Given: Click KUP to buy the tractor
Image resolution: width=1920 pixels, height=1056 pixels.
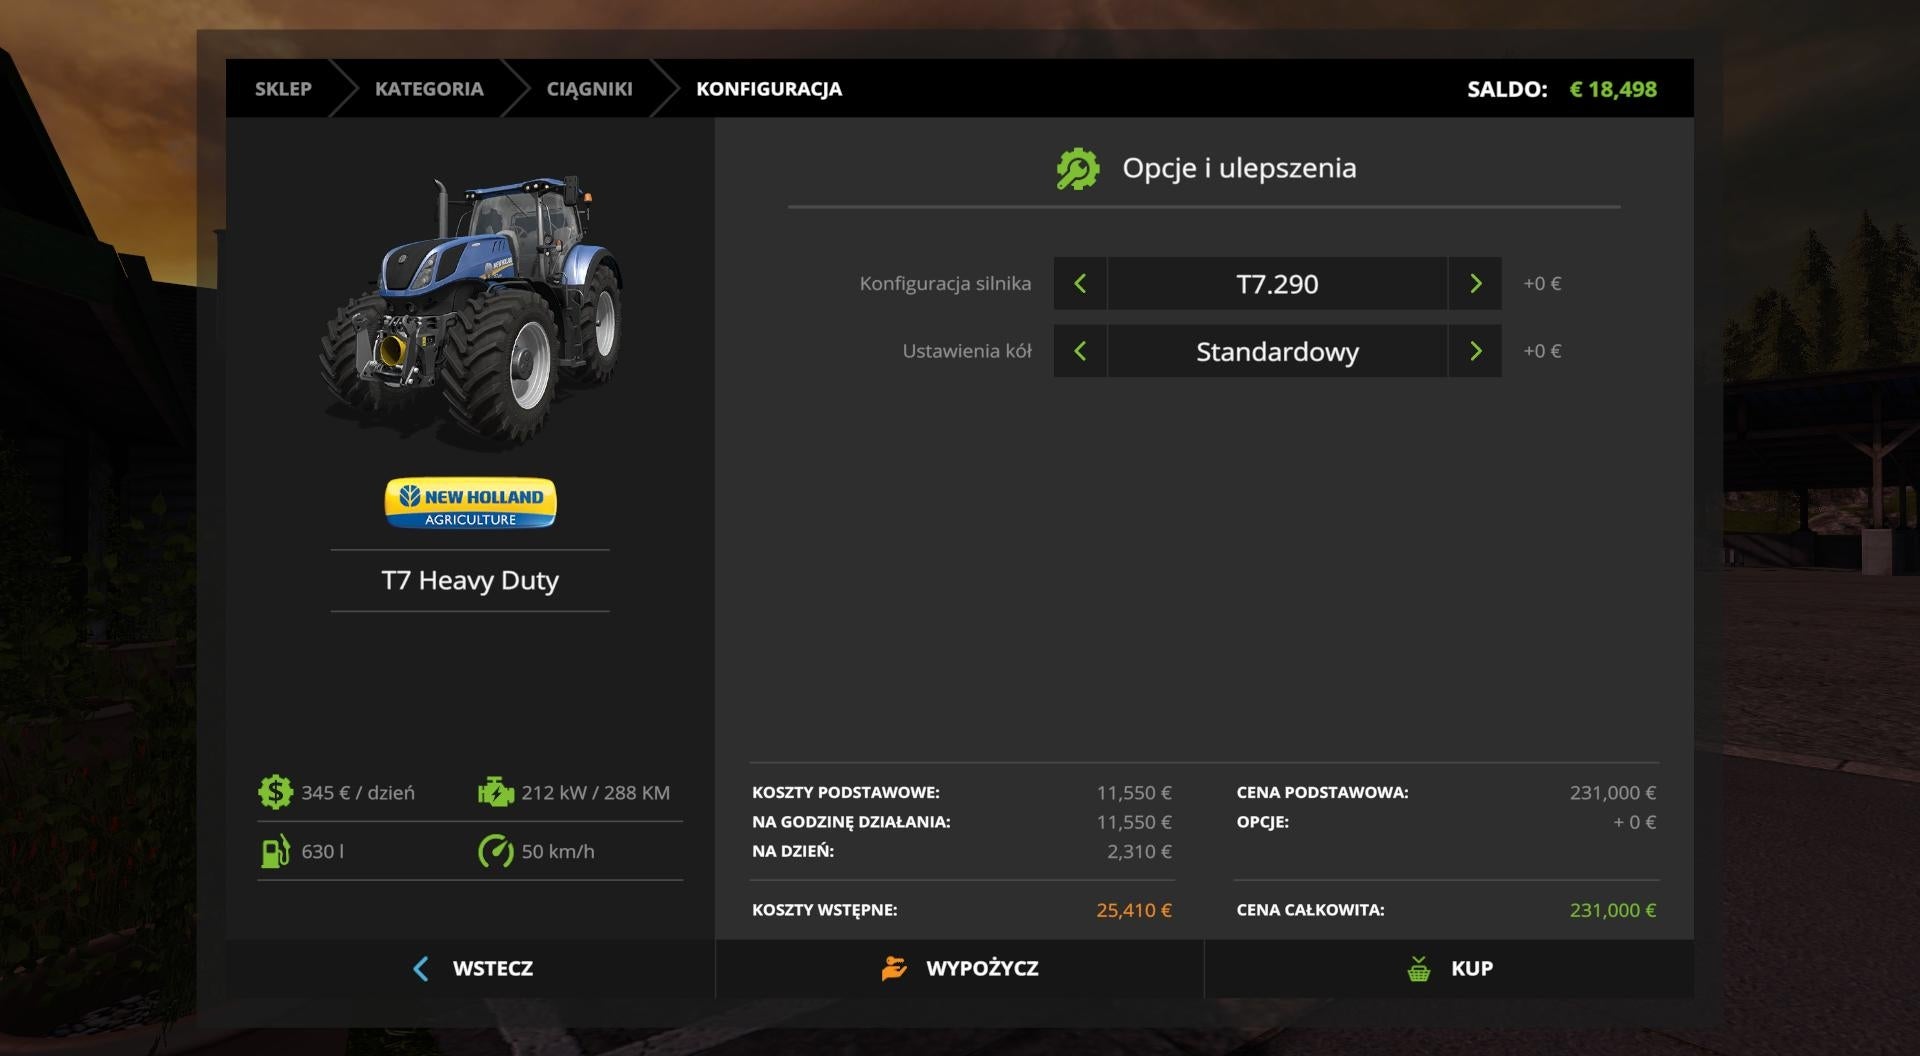Looking at the screenshot, I should [x=1449, y=968].
